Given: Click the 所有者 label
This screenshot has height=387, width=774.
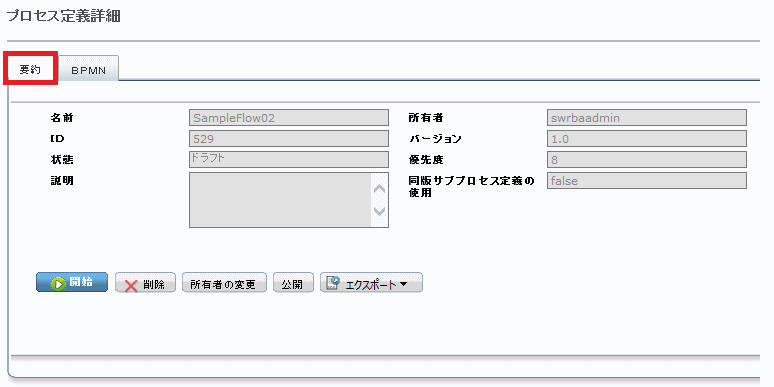Looking at the screenshot, I should 426,118.
